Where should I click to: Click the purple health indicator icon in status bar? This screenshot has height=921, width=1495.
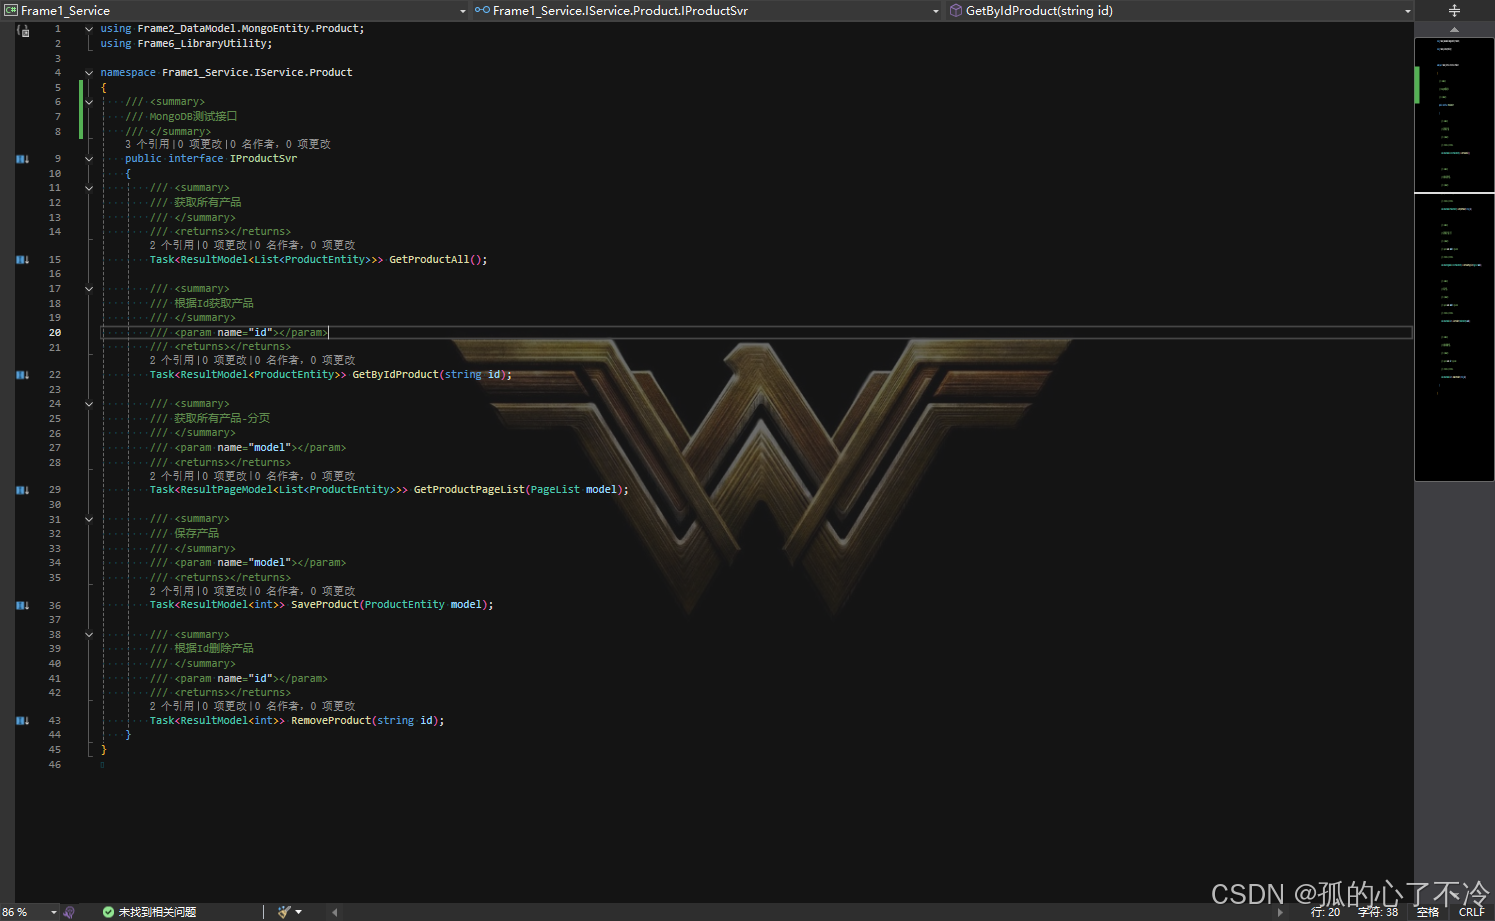coord(69,912)
